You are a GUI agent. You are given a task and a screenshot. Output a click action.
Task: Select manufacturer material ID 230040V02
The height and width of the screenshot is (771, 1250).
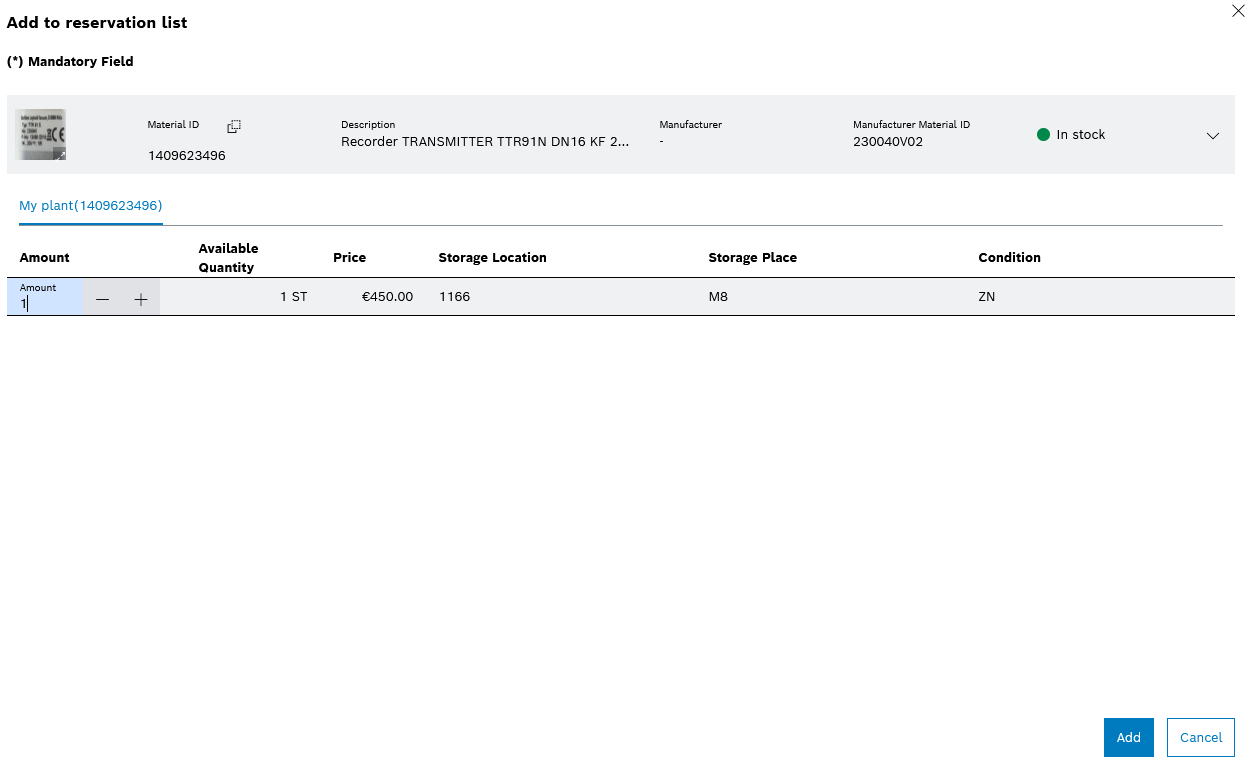888,141
